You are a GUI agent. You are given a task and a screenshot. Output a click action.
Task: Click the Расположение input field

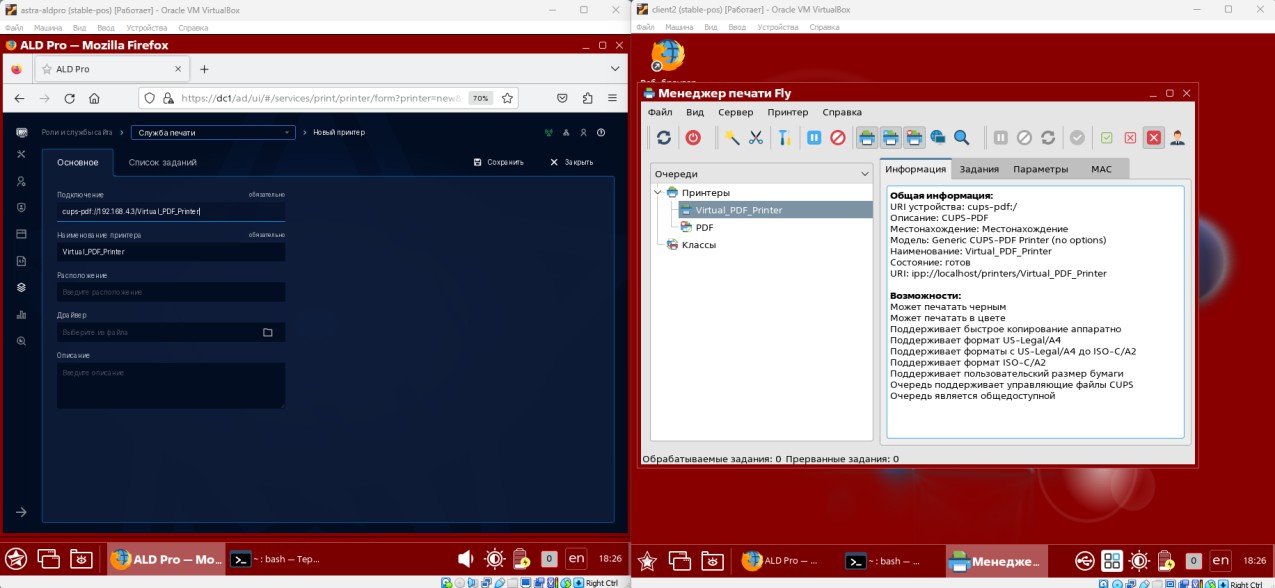(171, 292)
